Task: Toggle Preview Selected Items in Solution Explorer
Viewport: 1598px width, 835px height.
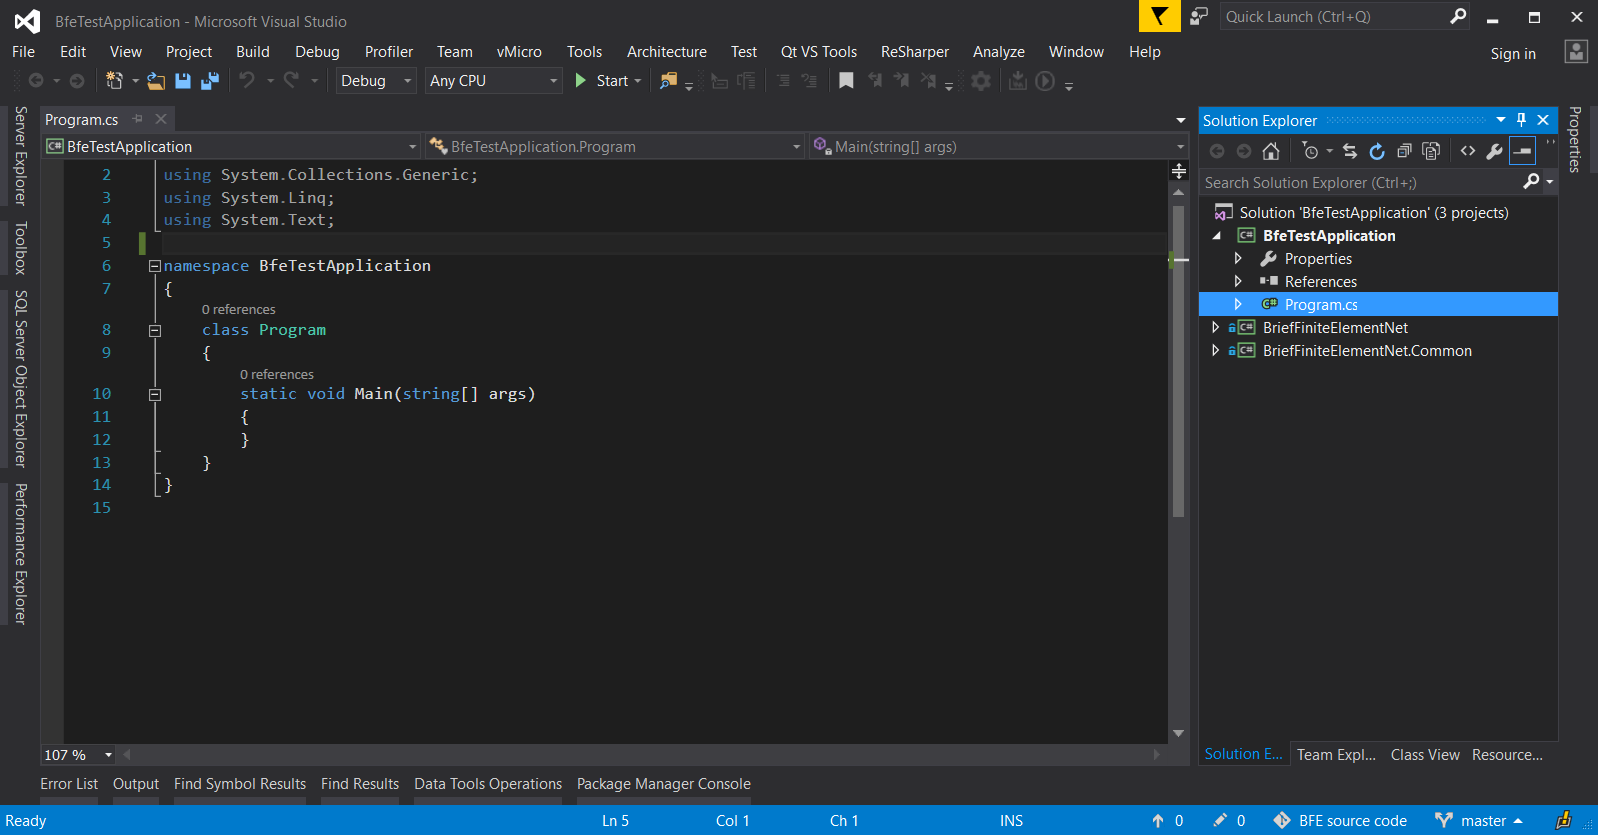Action: coord(1522,151)
